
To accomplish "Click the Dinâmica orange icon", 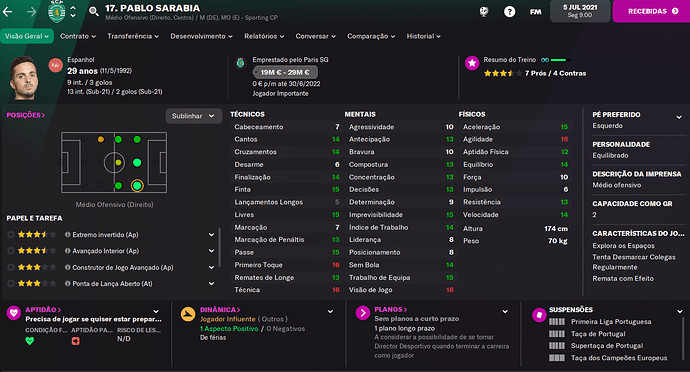I will (188, 314).
